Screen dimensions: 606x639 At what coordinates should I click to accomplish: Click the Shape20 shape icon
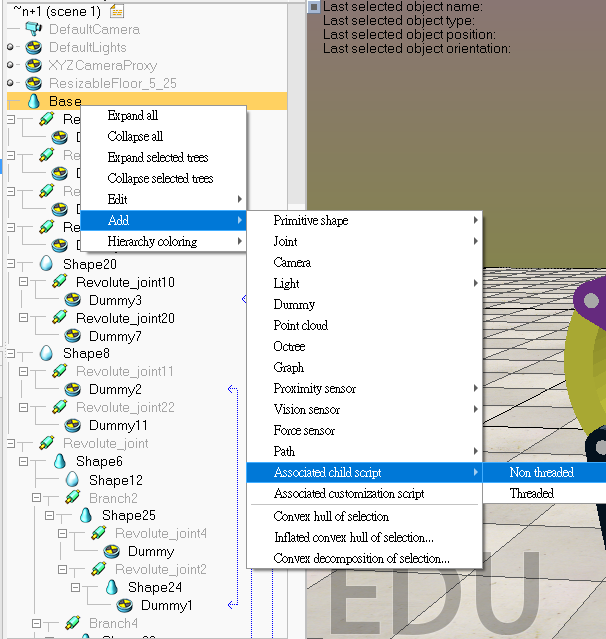(x=46, y=265)
